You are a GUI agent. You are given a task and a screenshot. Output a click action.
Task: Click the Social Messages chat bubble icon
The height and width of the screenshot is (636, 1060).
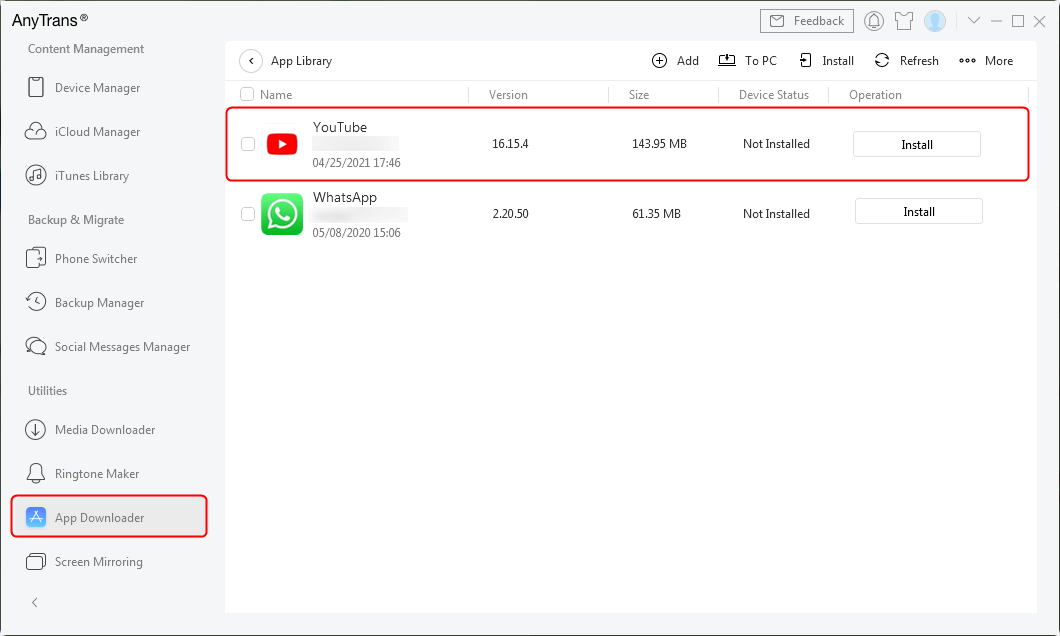[36, 346]
